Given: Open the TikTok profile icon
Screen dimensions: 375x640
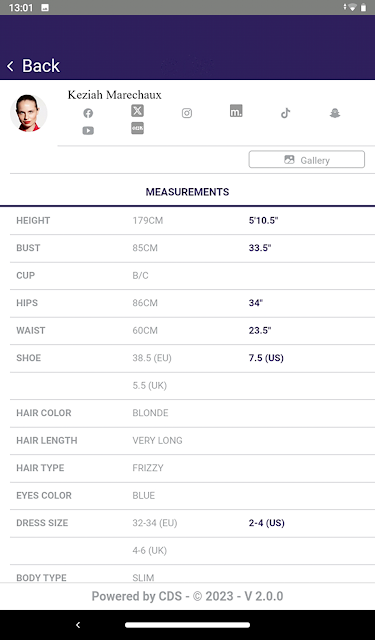Looking at the screenshot, I should click(286, 113).
